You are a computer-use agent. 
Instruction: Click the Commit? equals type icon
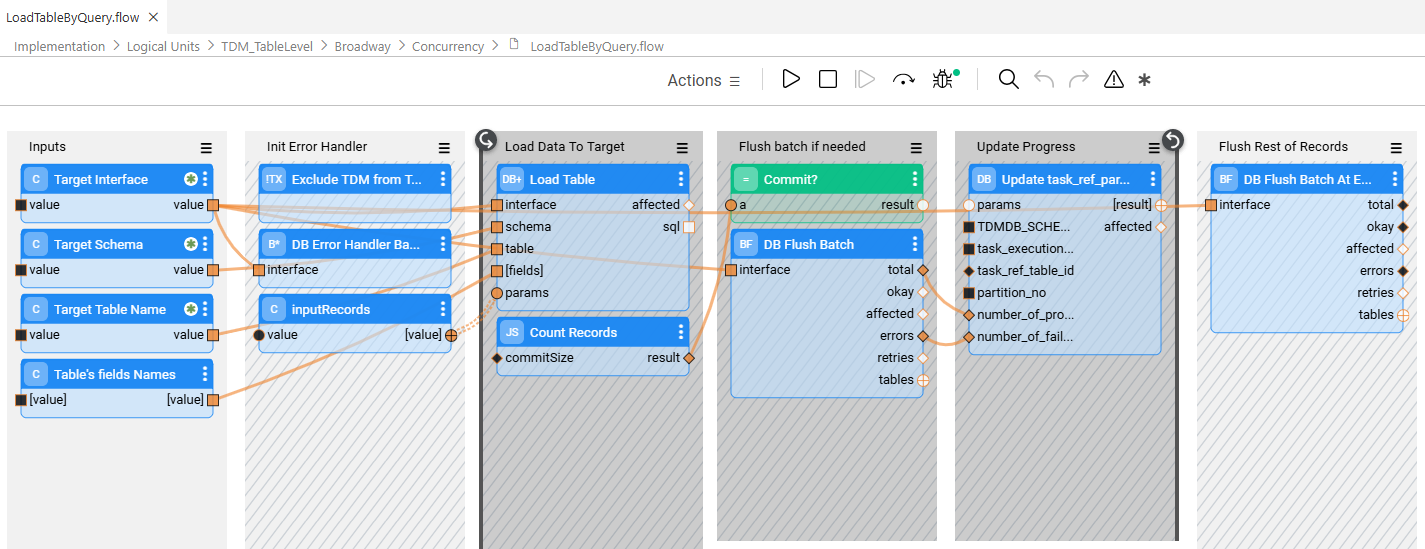click(746, 179)
